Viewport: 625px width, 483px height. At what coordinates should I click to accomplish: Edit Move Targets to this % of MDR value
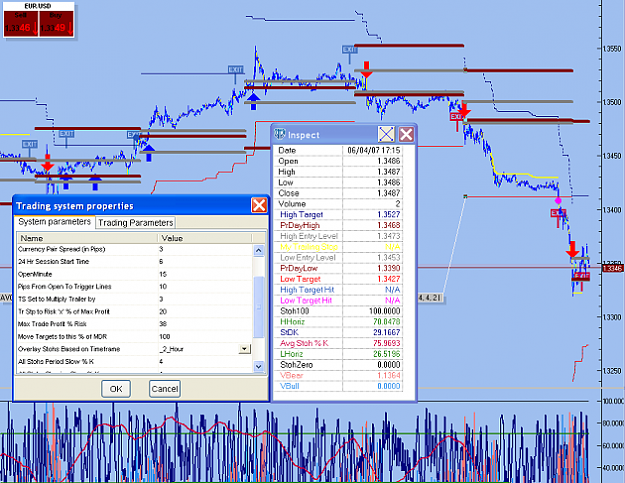(205, 337)
